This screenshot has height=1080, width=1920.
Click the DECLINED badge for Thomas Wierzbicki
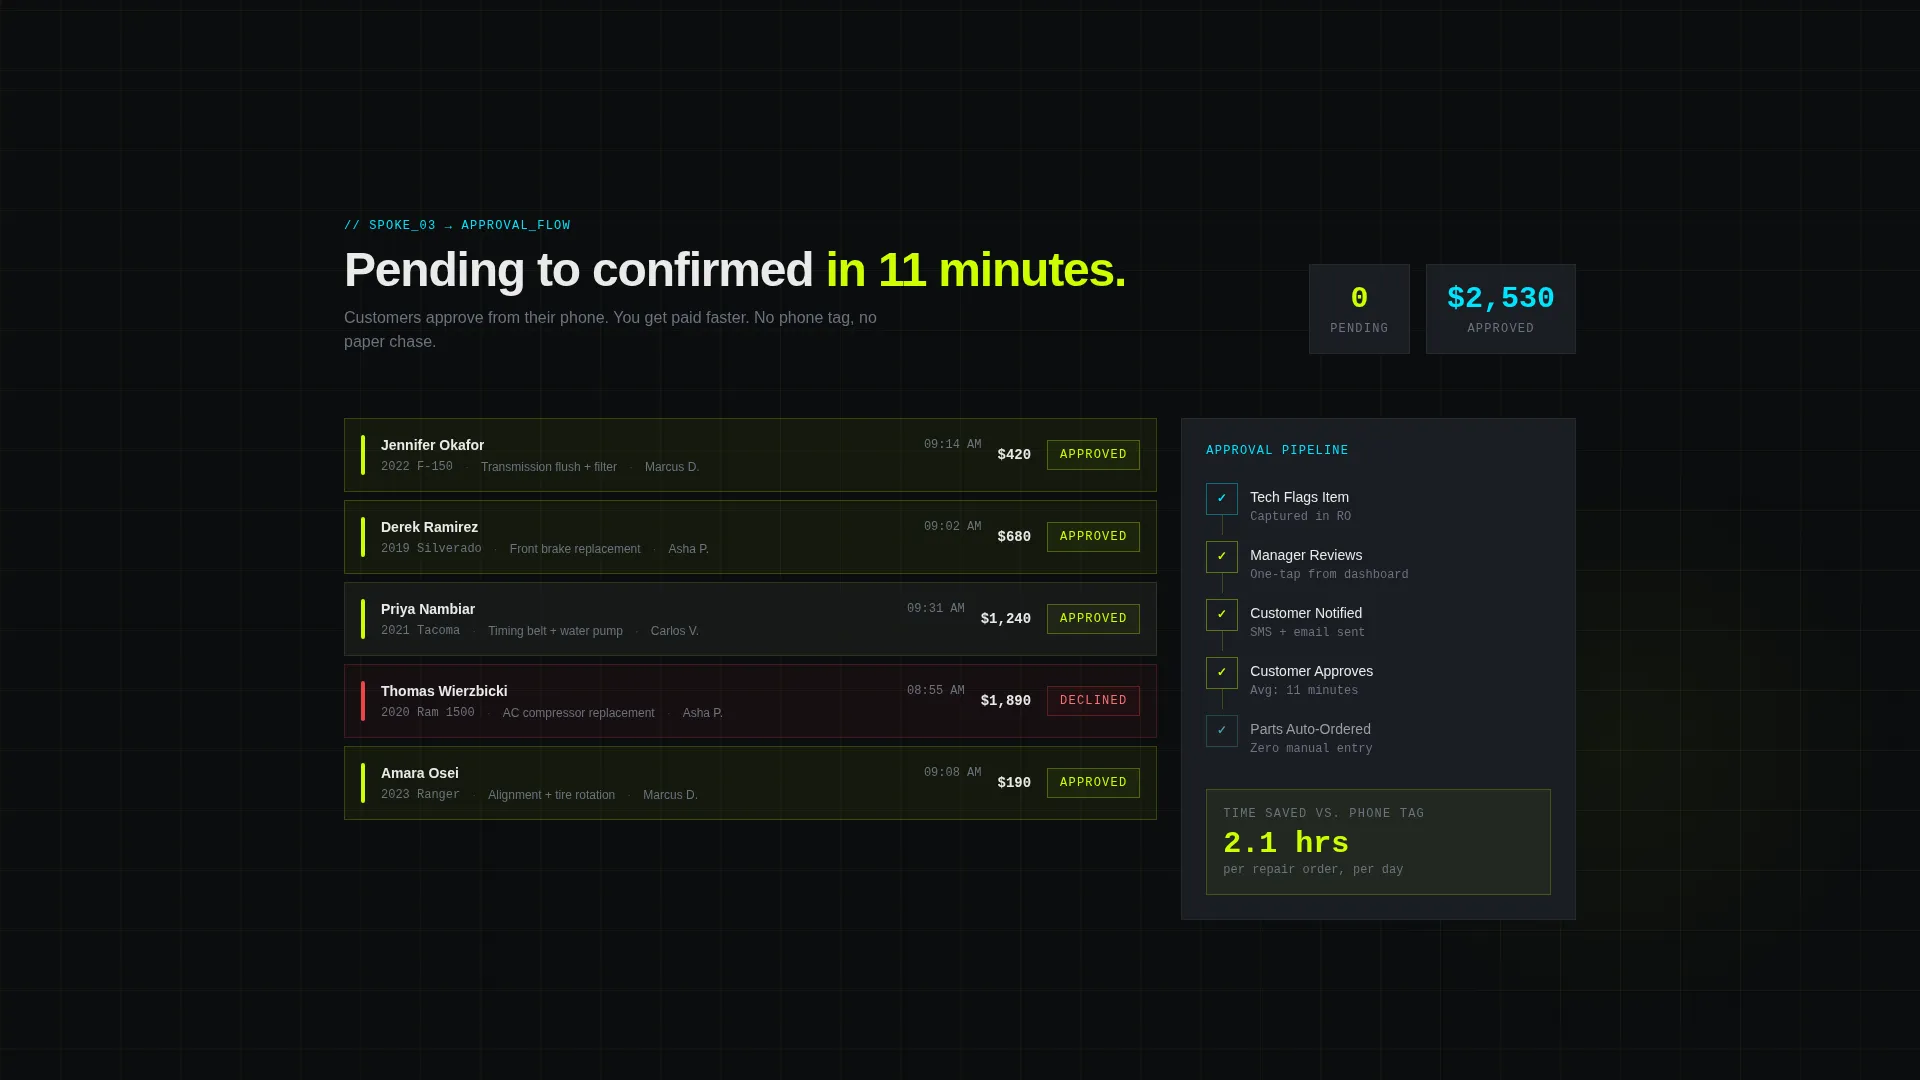point(1093,701)
